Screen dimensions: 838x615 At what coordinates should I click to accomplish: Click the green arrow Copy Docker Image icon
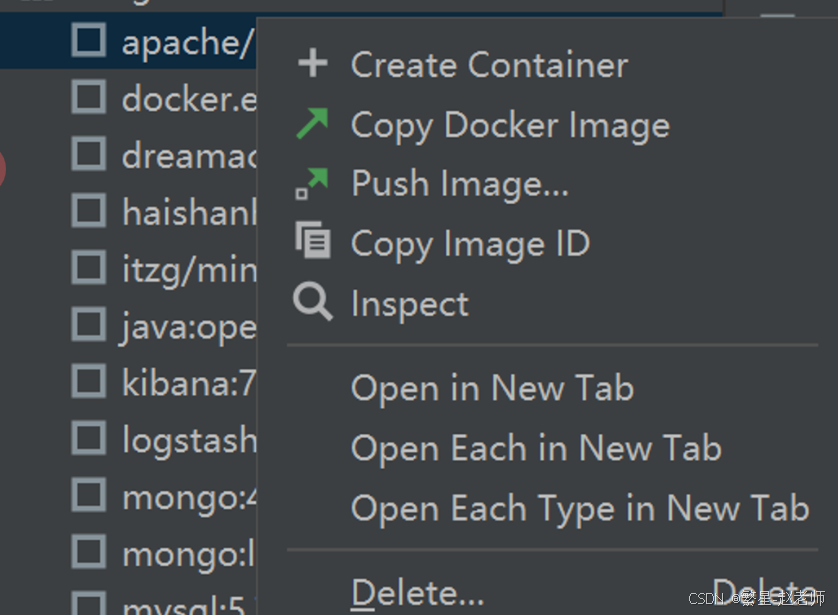(313, 124)
